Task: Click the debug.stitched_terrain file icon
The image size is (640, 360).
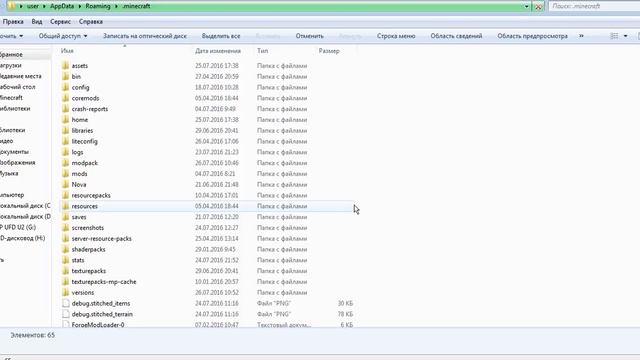Action: point(65,314)
